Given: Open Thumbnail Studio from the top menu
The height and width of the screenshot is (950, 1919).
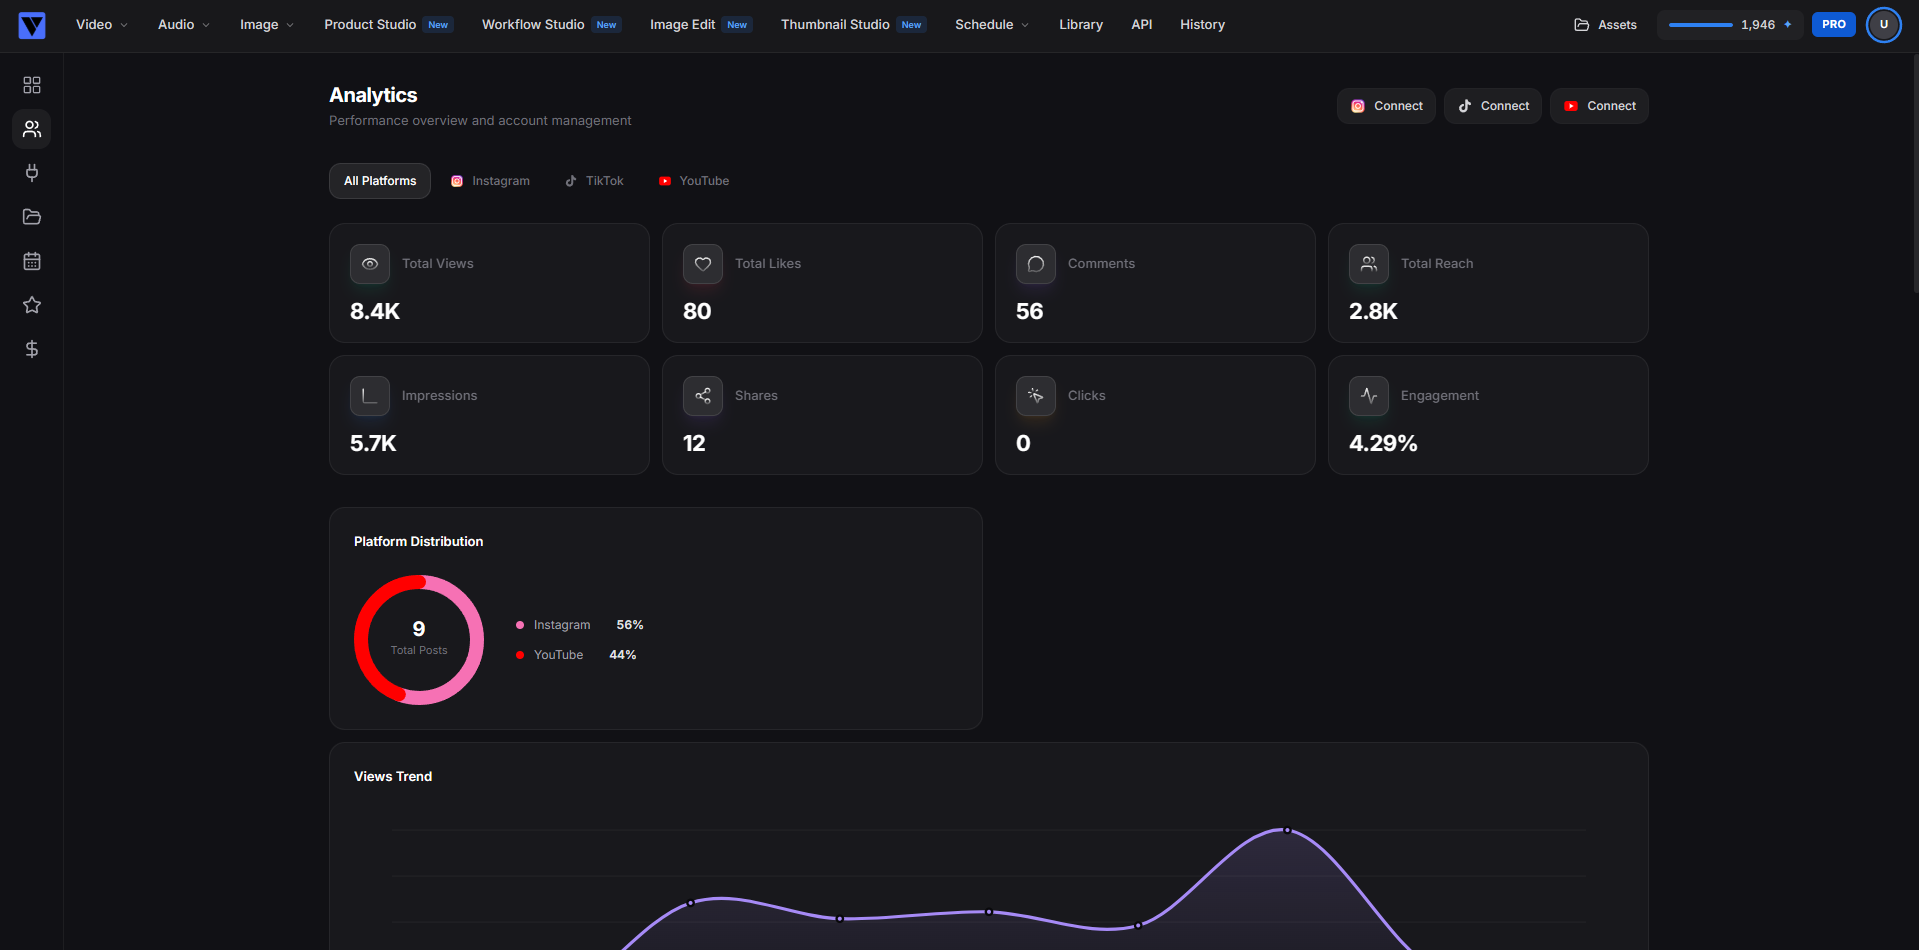Looking at the screenshot, I should [853, 25].
